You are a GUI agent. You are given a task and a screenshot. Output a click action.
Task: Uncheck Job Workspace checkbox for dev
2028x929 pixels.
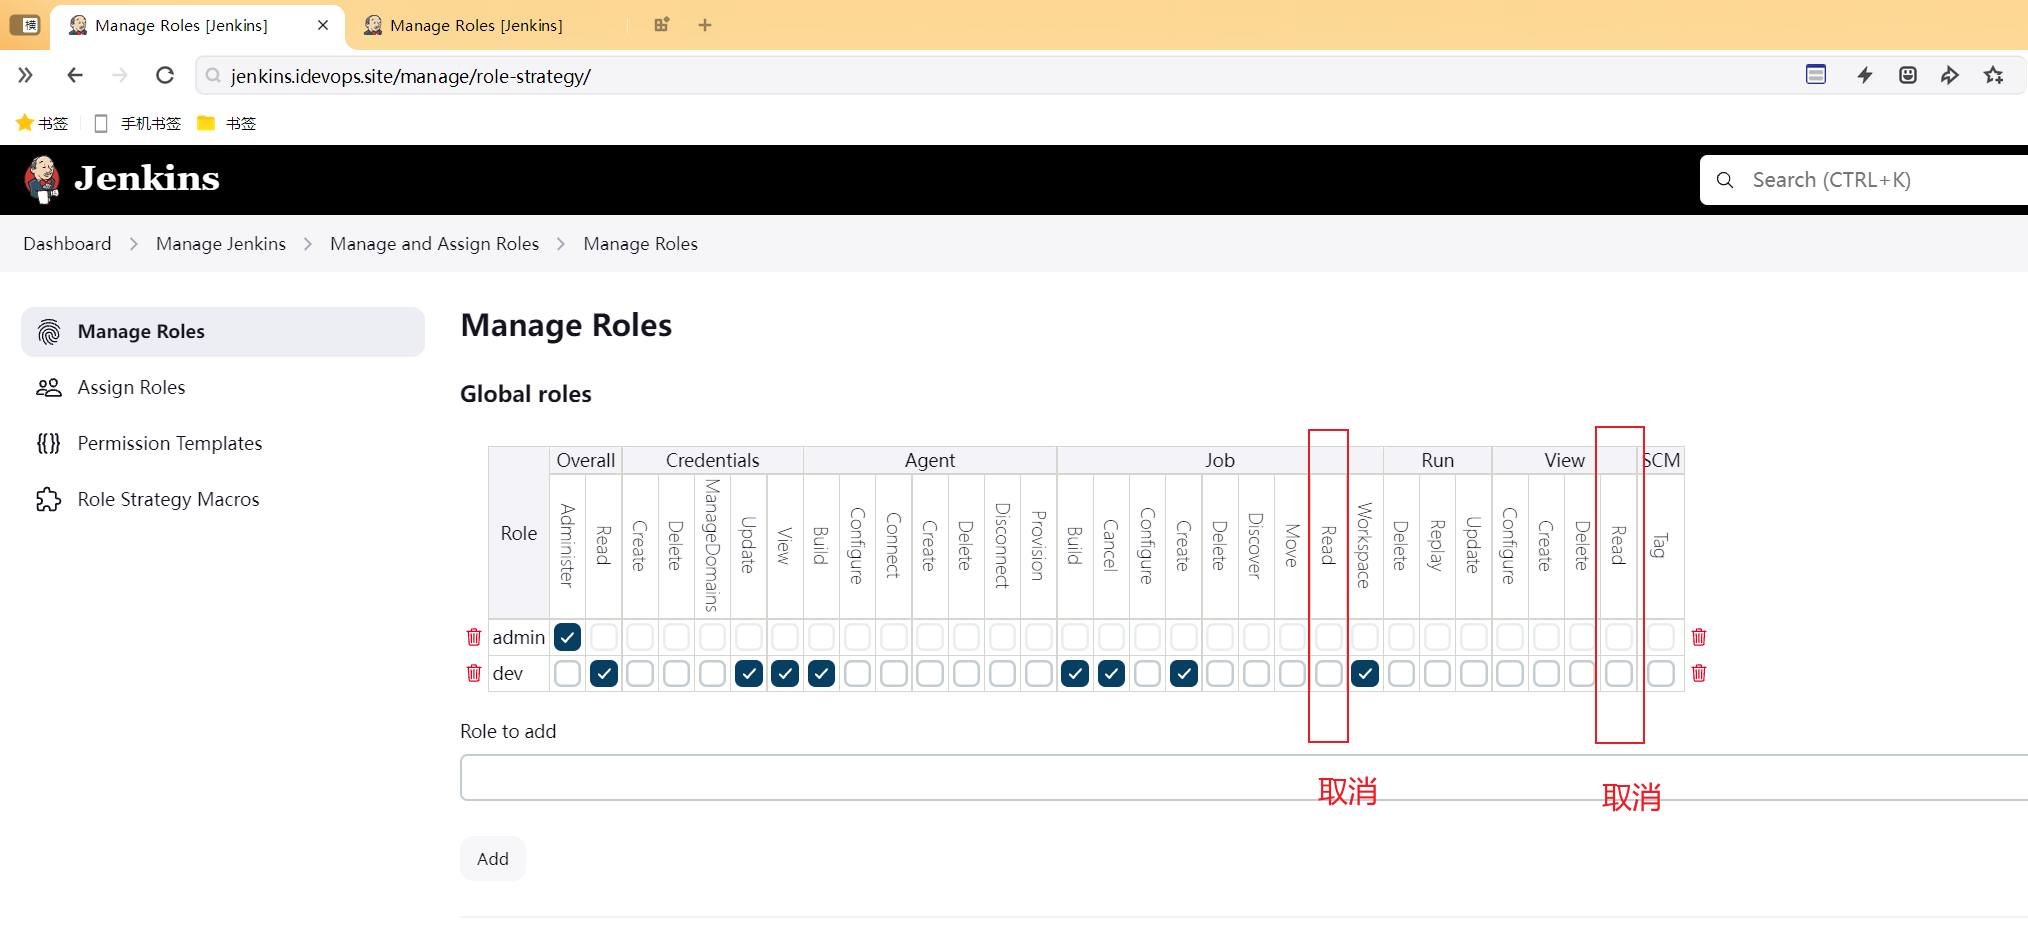[x=1365, y=673]
